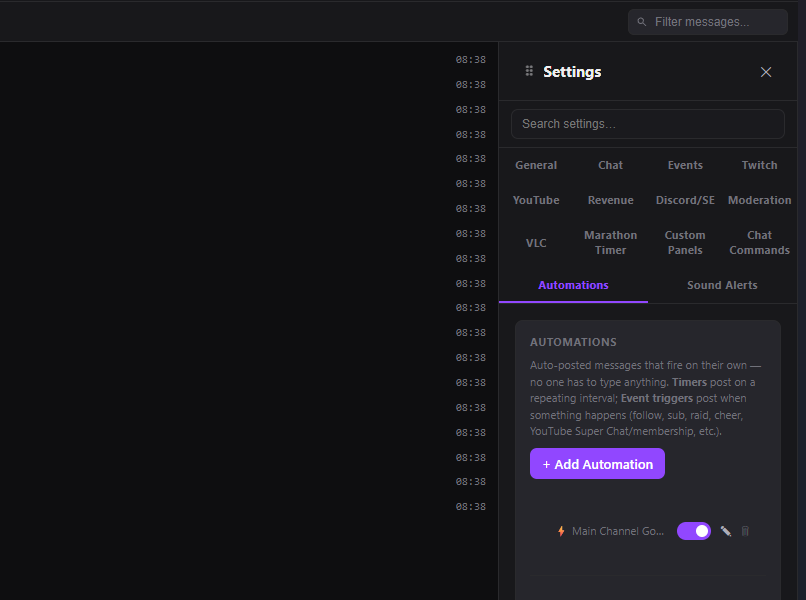Open the Moderation tab
Viewport: 806px width, 600px height.
(x=759, y=200)
